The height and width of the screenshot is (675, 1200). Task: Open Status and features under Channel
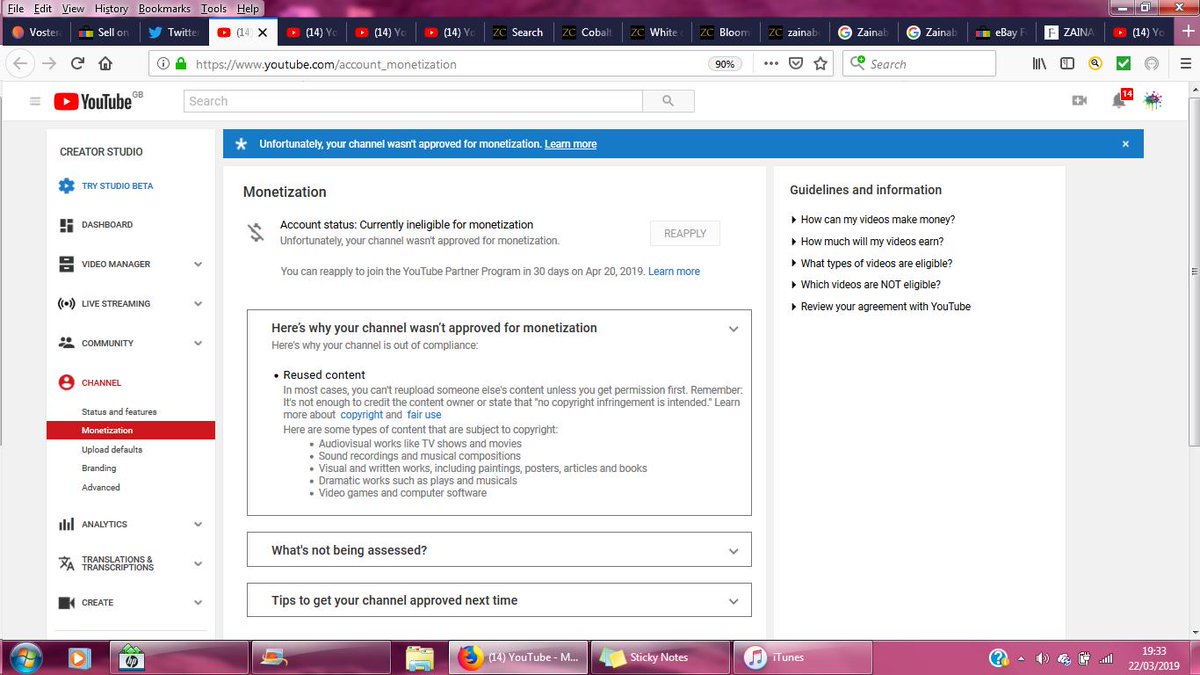pos(119,412)
